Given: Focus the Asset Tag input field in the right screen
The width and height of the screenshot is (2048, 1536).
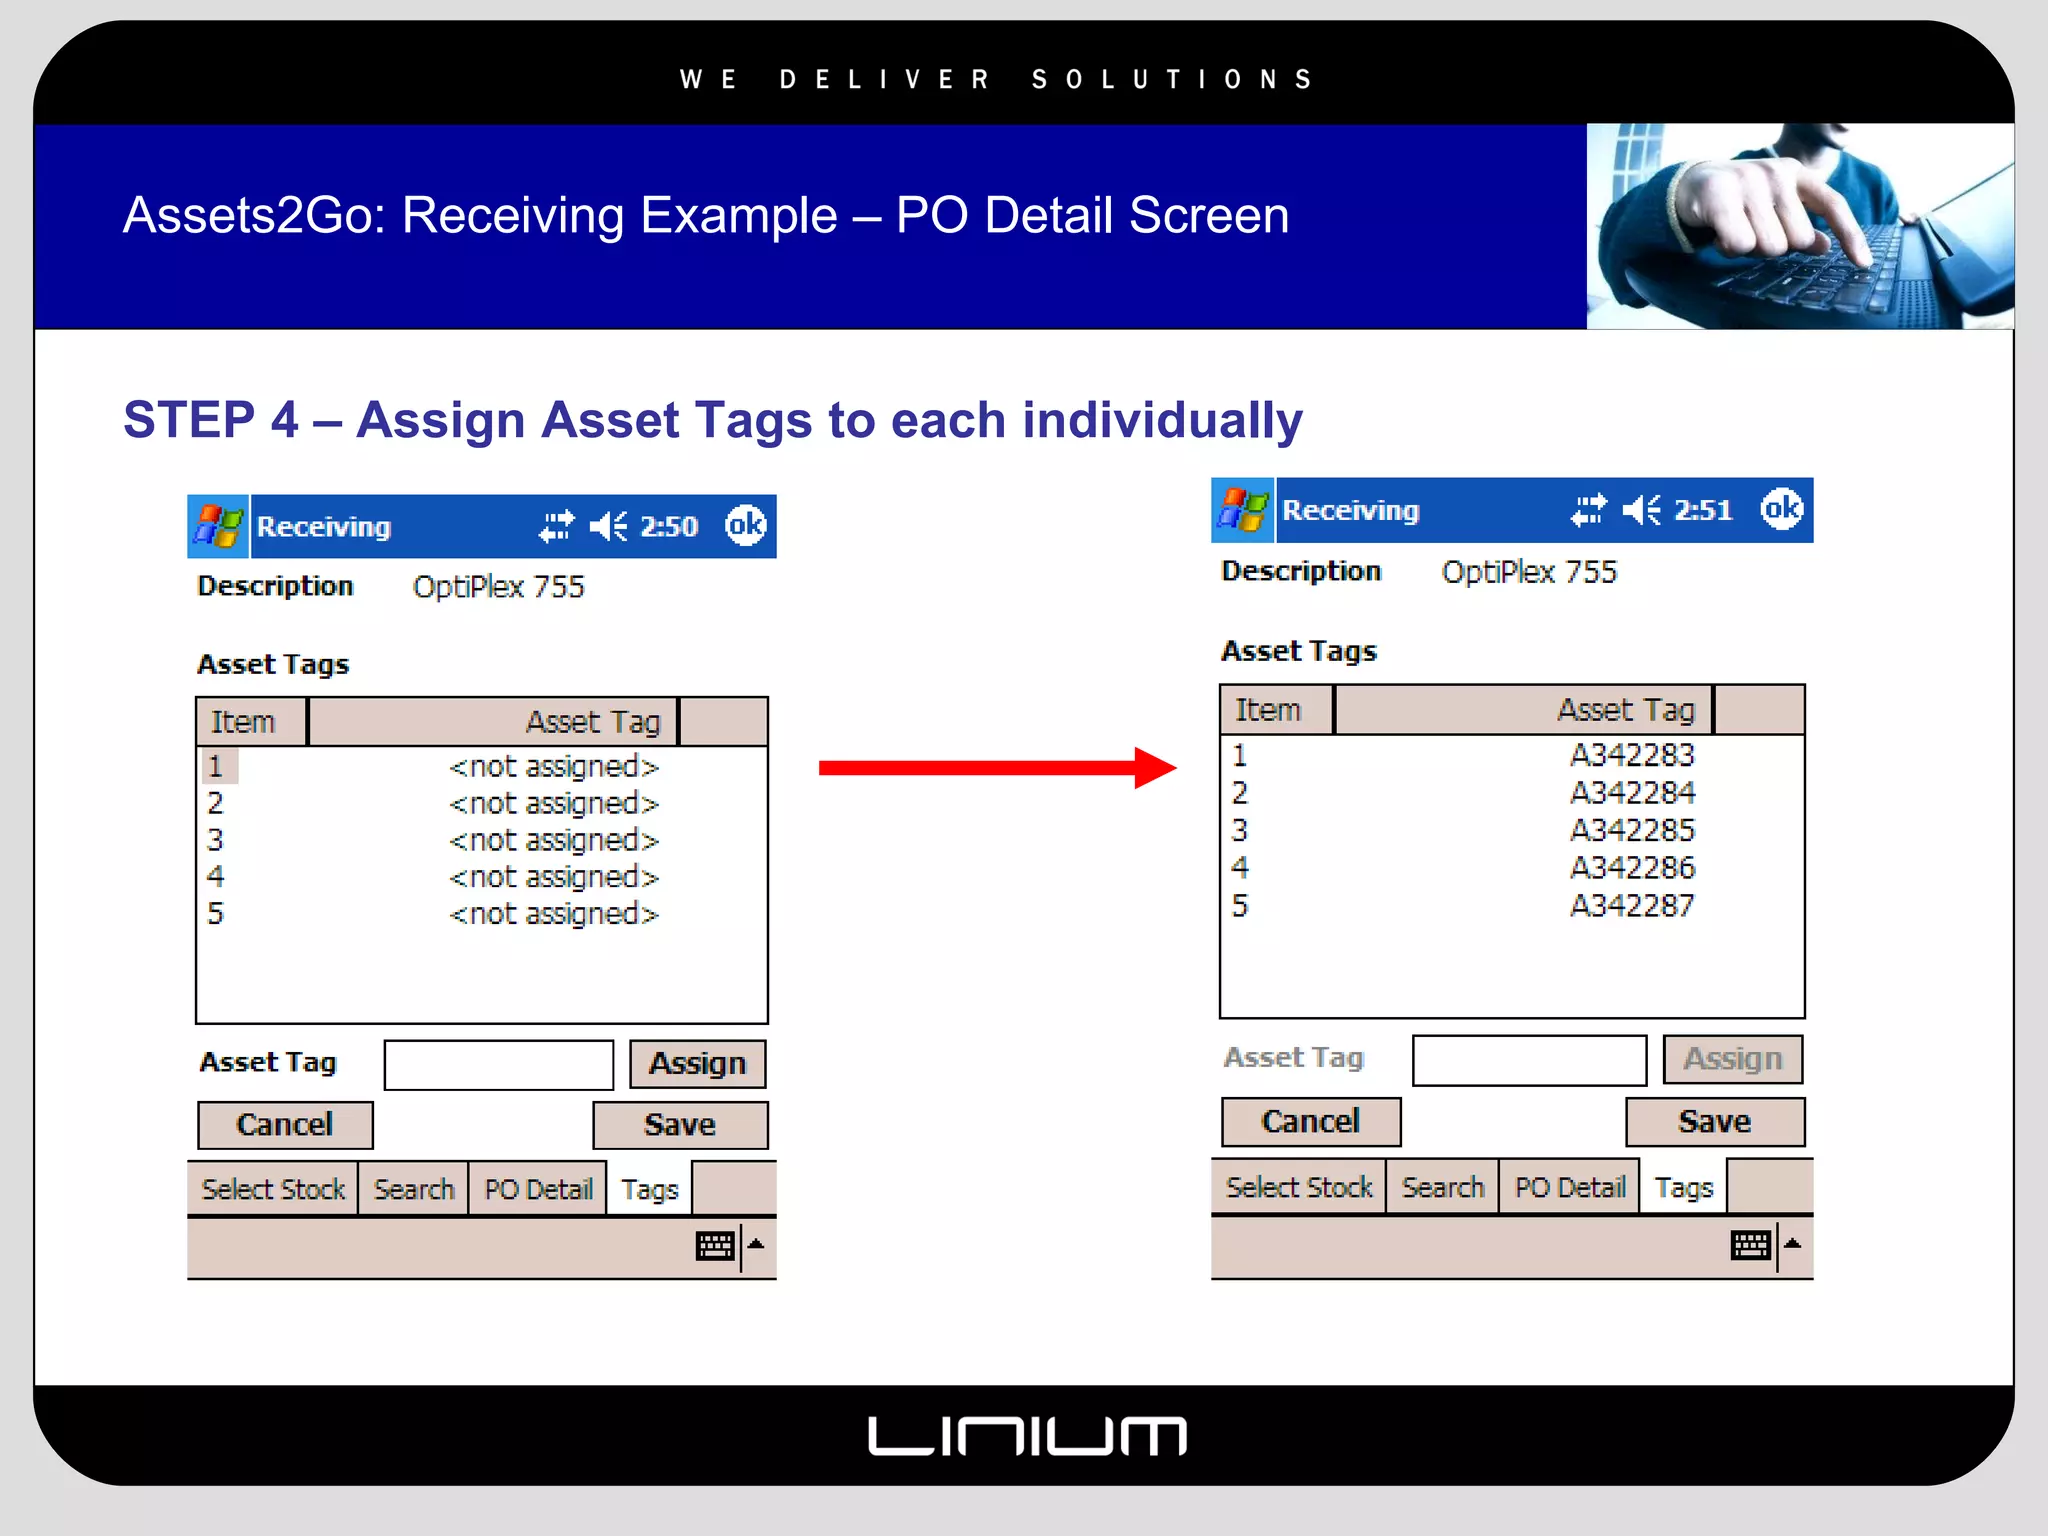Looking at the screenshot, I should [x=1529, y=1060].
